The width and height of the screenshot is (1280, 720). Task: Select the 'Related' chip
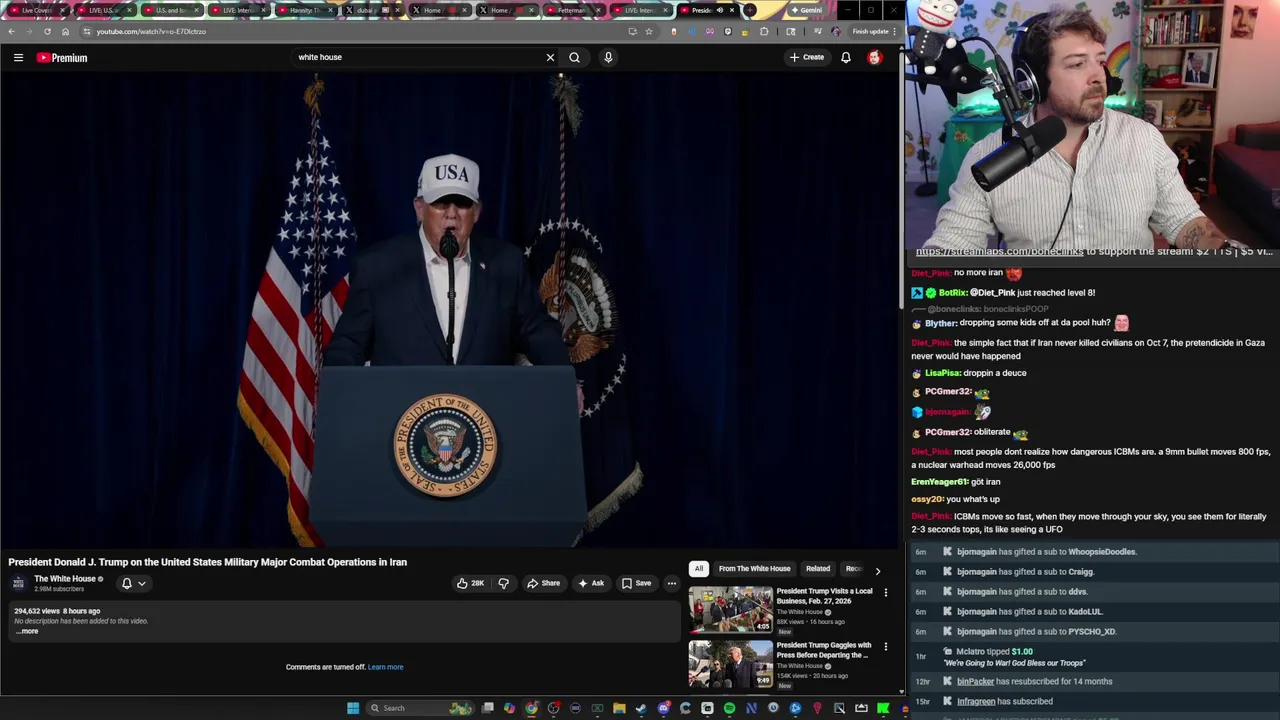pos(818,568)
